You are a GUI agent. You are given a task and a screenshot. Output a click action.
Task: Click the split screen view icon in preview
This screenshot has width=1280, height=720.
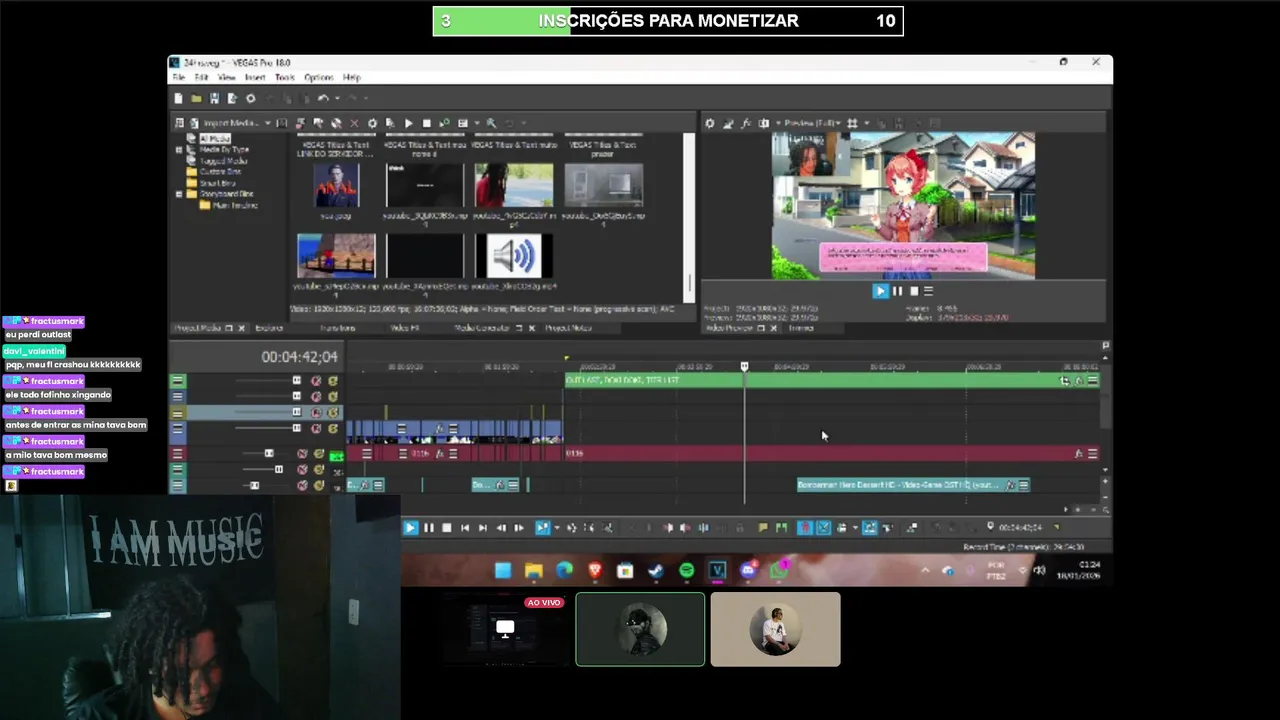point(764,123)
